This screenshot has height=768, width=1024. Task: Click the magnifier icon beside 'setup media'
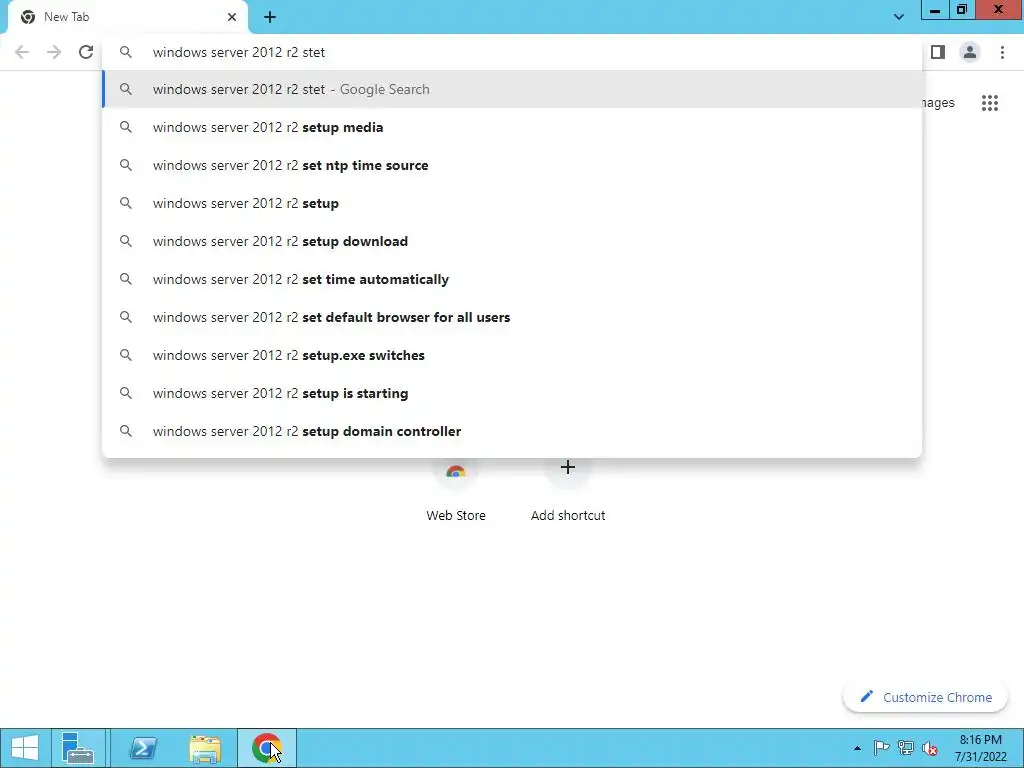click(x=125, y=127)
